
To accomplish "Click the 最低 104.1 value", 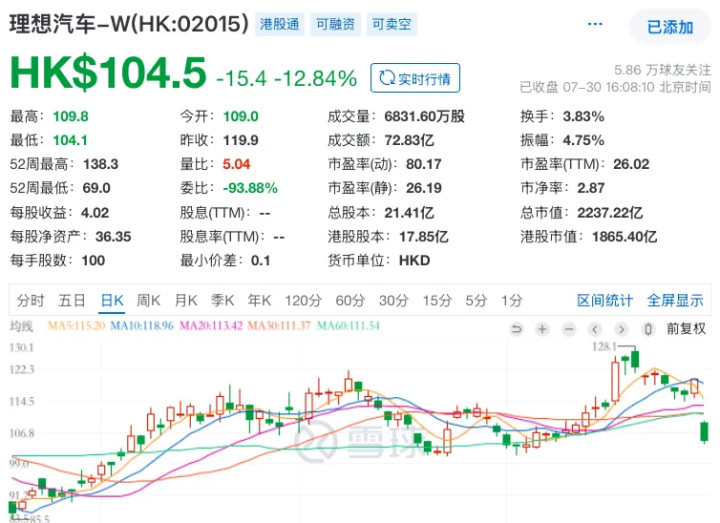I will [x=70, y=140].
